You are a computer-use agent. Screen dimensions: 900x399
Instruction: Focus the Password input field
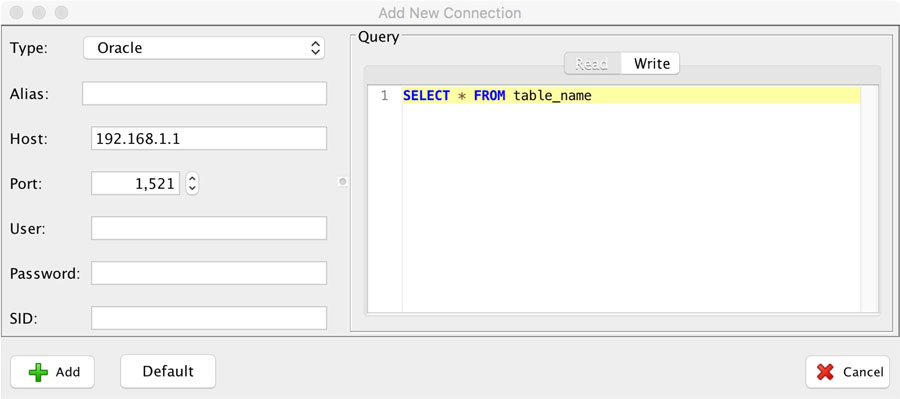209,273
